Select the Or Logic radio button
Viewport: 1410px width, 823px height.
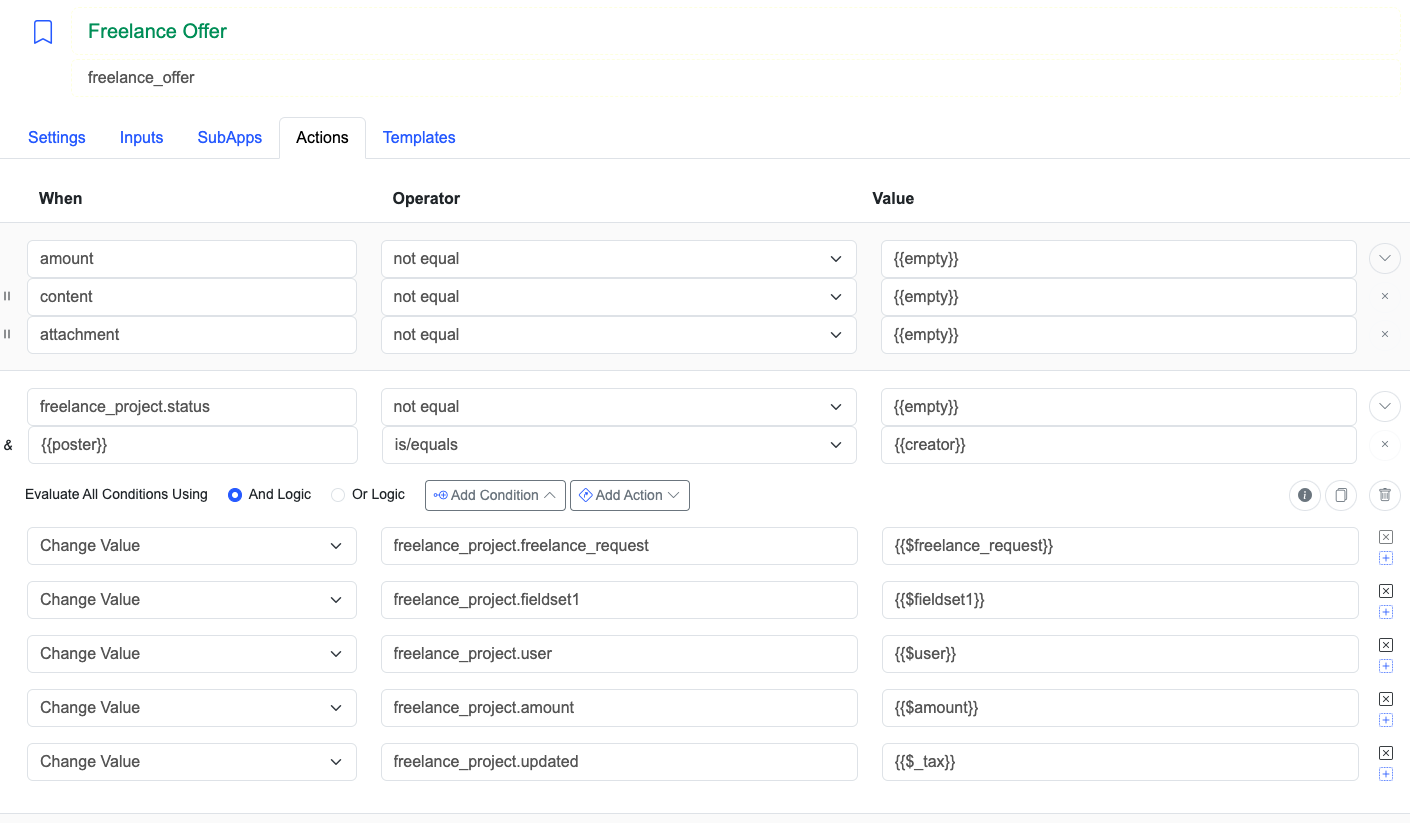coord(338,495)
